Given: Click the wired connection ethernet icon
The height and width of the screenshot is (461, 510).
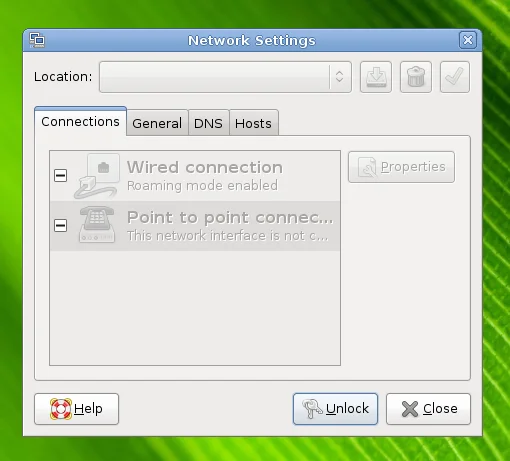Looking at the screenshot, I should 97,176.
